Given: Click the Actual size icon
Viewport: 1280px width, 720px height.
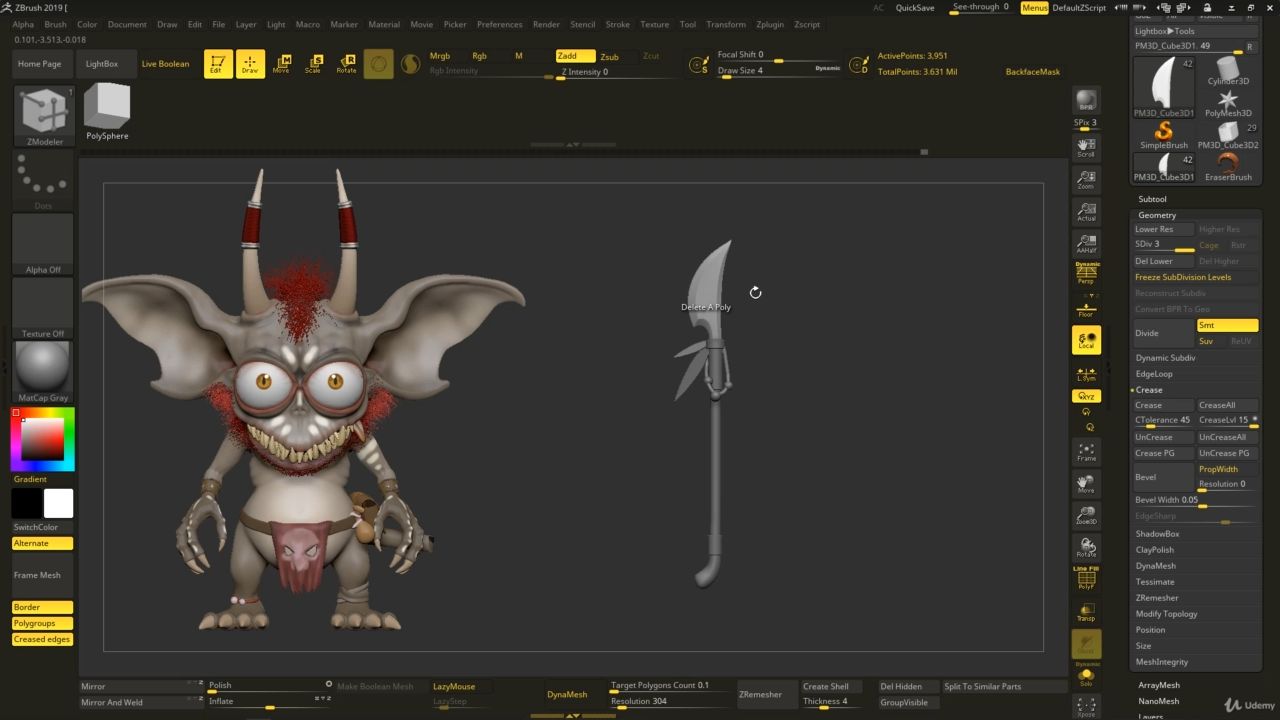Looking at the screenshot, I should 1086,212.
